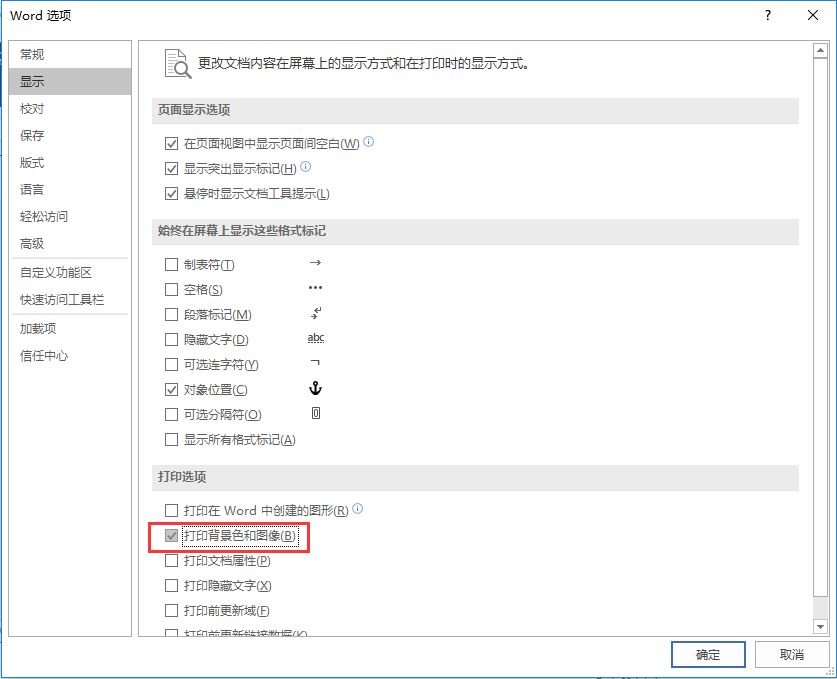Click the 取消 button

(x=791, y=654)
